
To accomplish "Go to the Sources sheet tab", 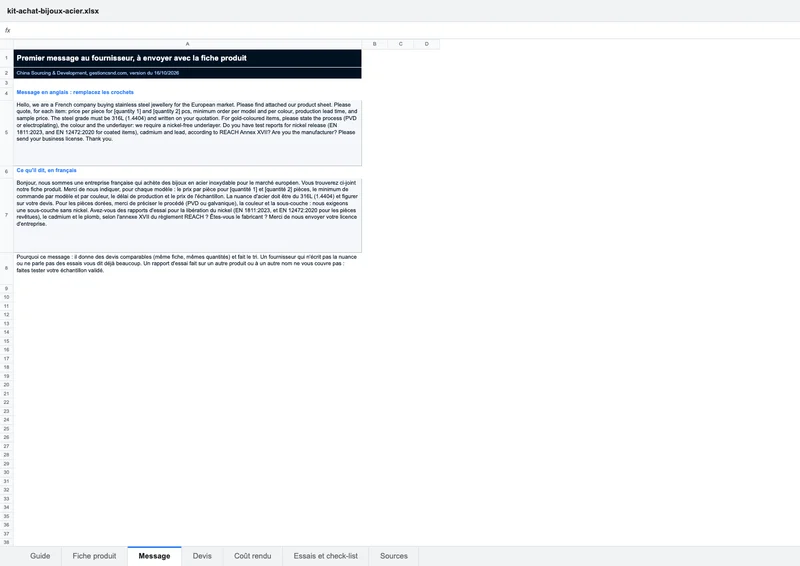I will coord(393,556).
